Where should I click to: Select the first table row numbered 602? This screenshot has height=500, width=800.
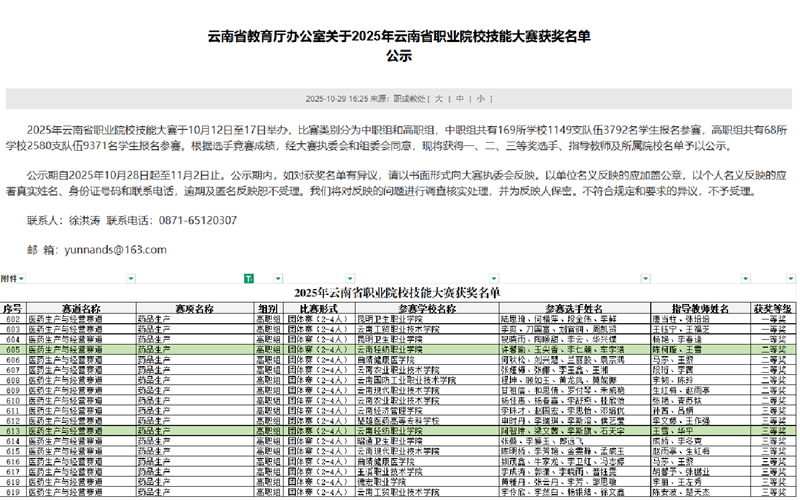[x=12, y=319]
